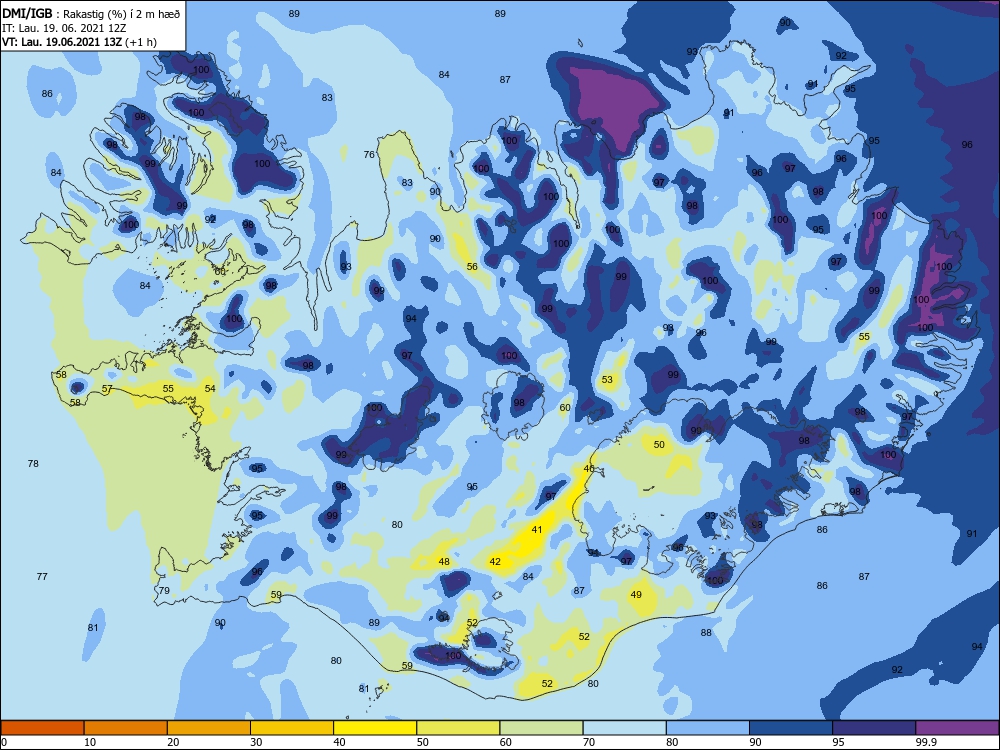Click the dark blue 90–95 legend swatch

(791, 728)
